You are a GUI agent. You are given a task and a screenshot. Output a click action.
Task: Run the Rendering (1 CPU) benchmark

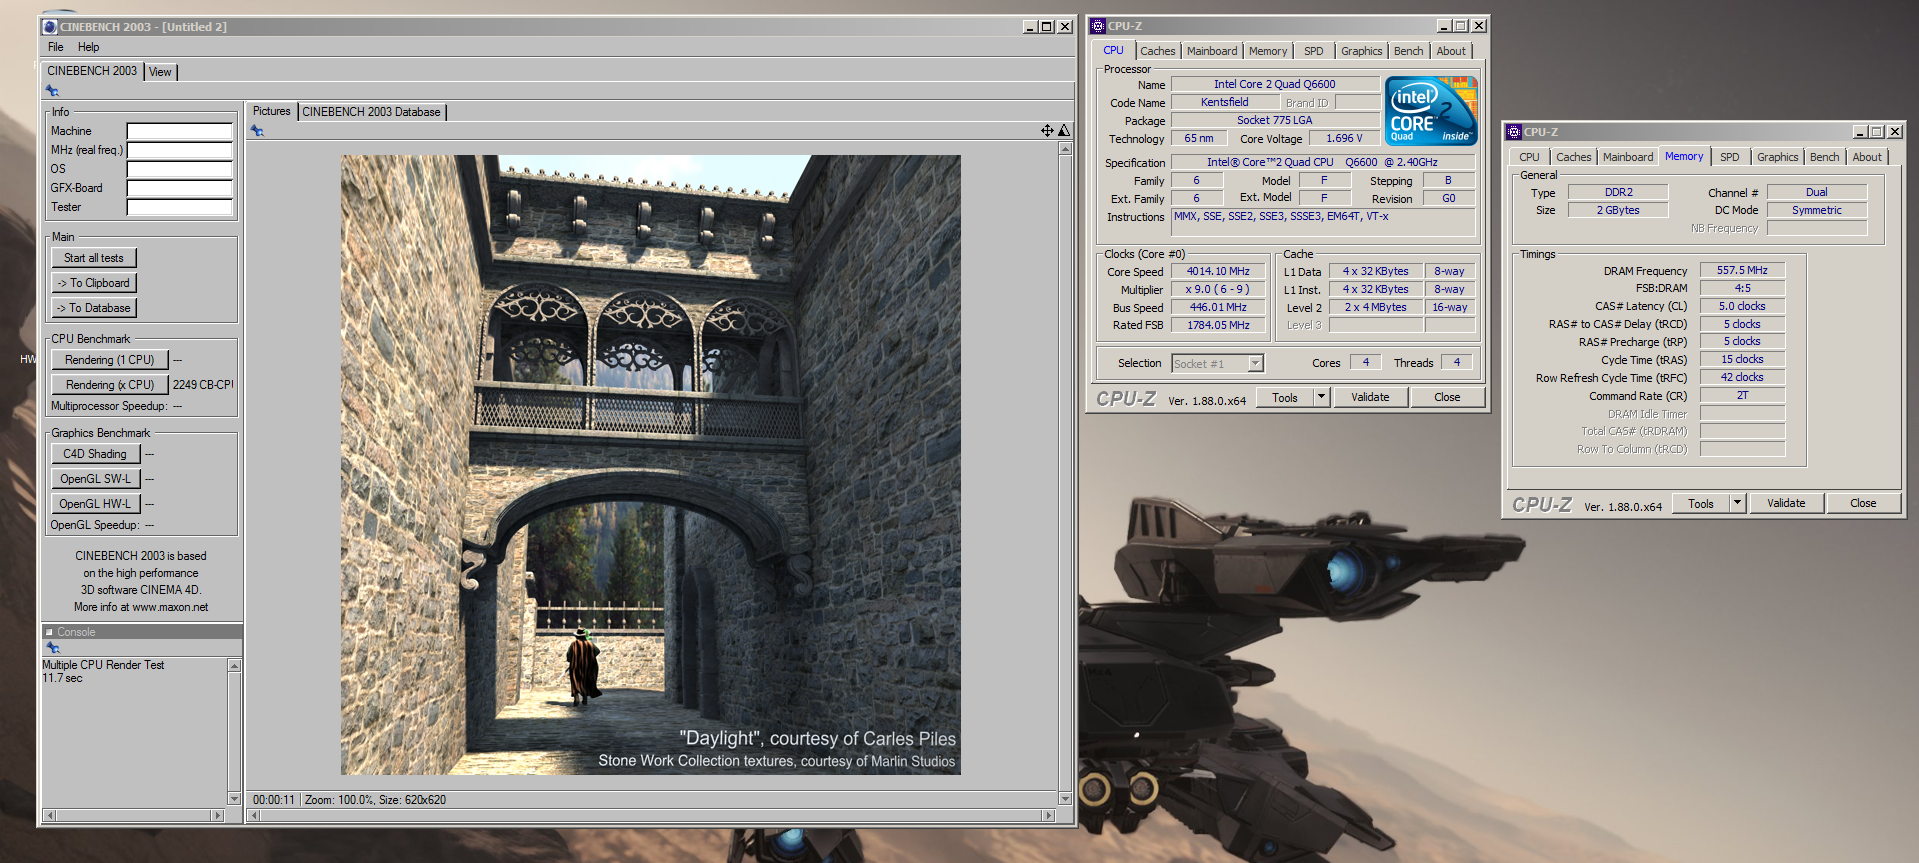tap(110, 360)
